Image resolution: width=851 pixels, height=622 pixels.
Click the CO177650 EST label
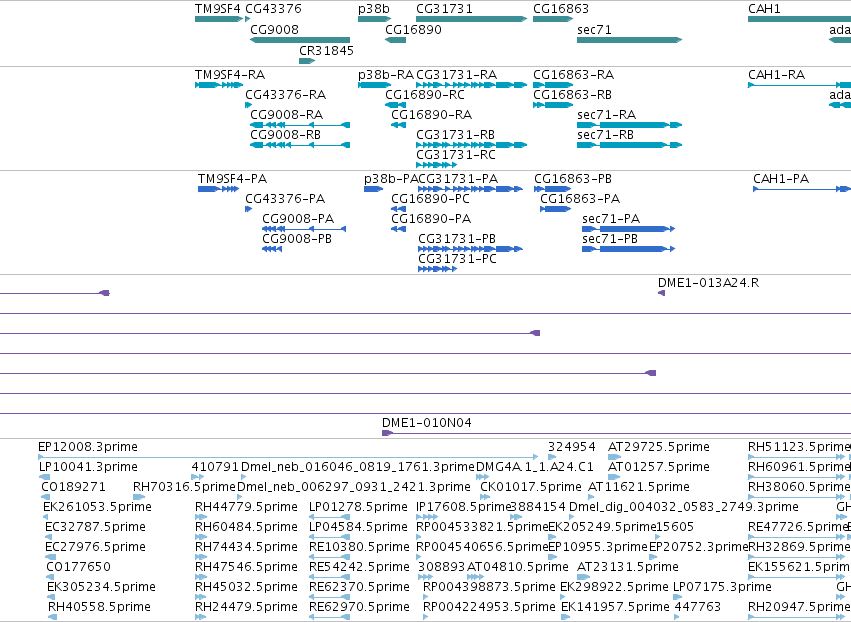click(78, 567)
